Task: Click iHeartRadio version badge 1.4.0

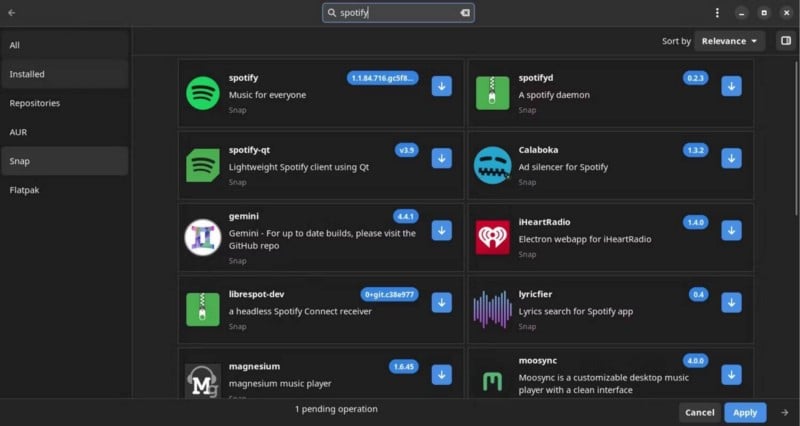Action: click(695, 222)
